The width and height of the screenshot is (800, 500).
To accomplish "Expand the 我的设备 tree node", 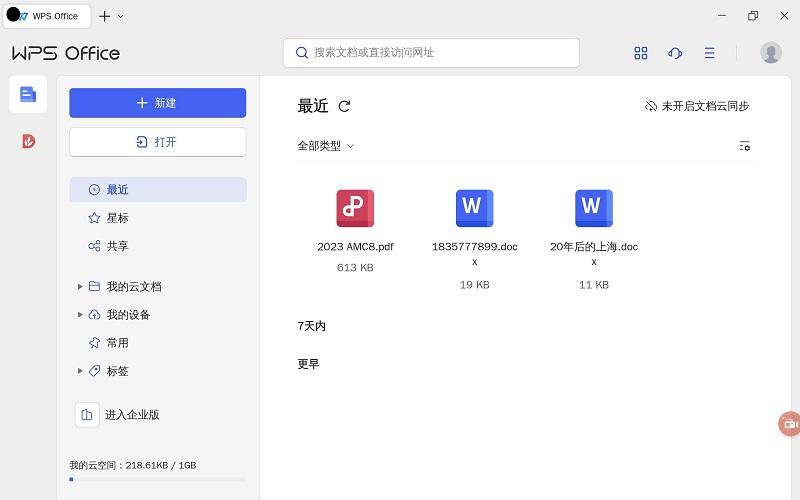I will 80,315.
